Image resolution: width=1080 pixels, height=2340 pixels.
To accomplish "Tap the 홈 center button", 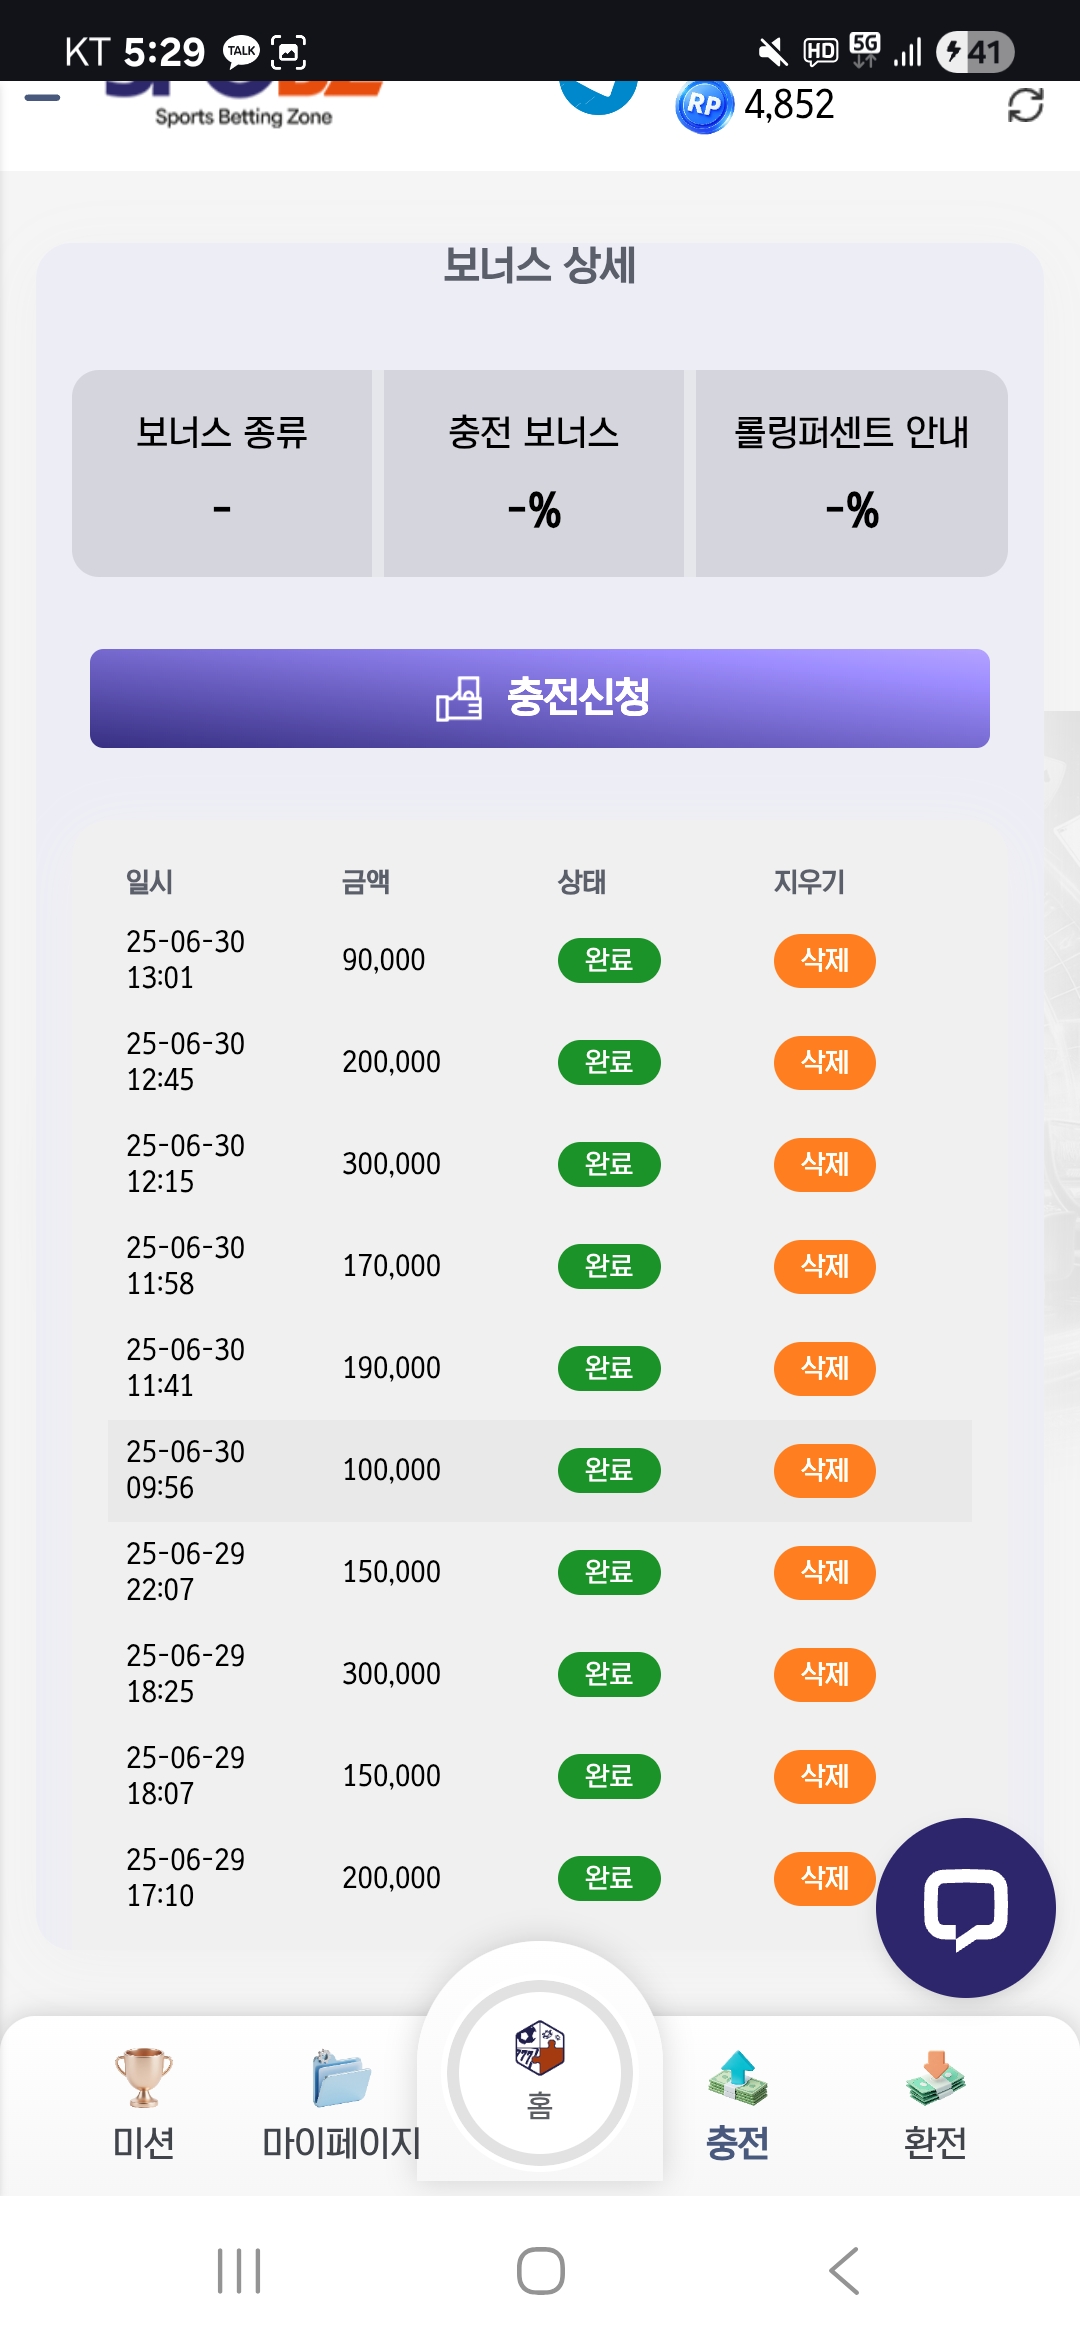I will 540,2072.
